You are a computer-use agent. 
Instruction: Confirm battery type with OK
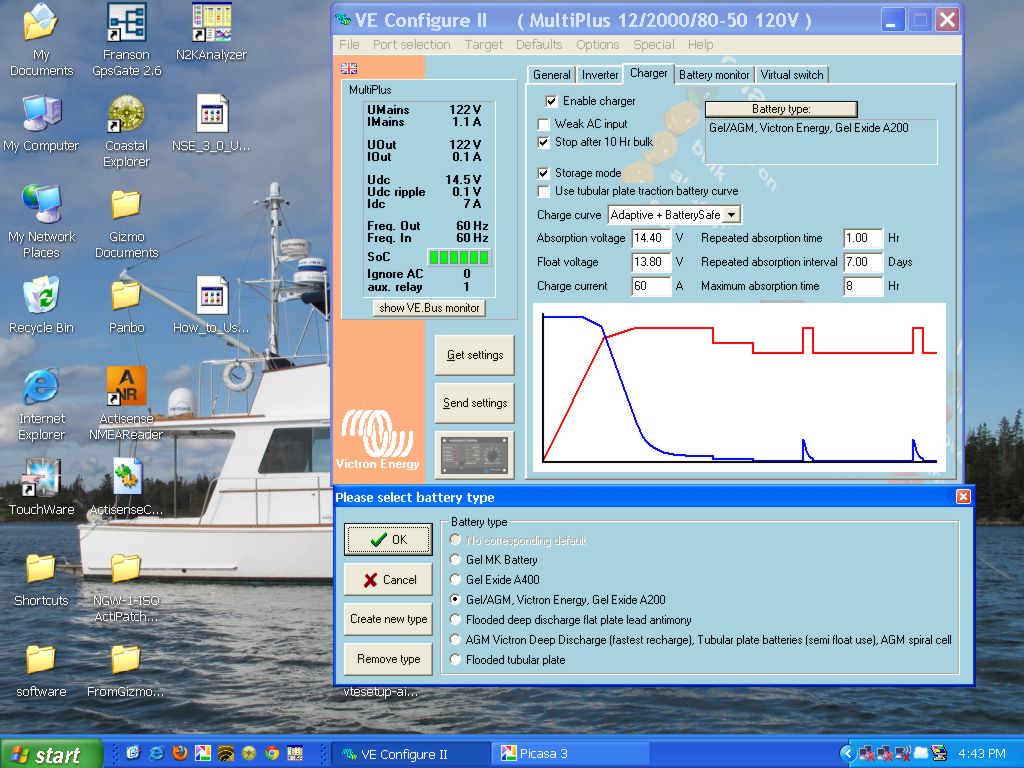[388, 539]
